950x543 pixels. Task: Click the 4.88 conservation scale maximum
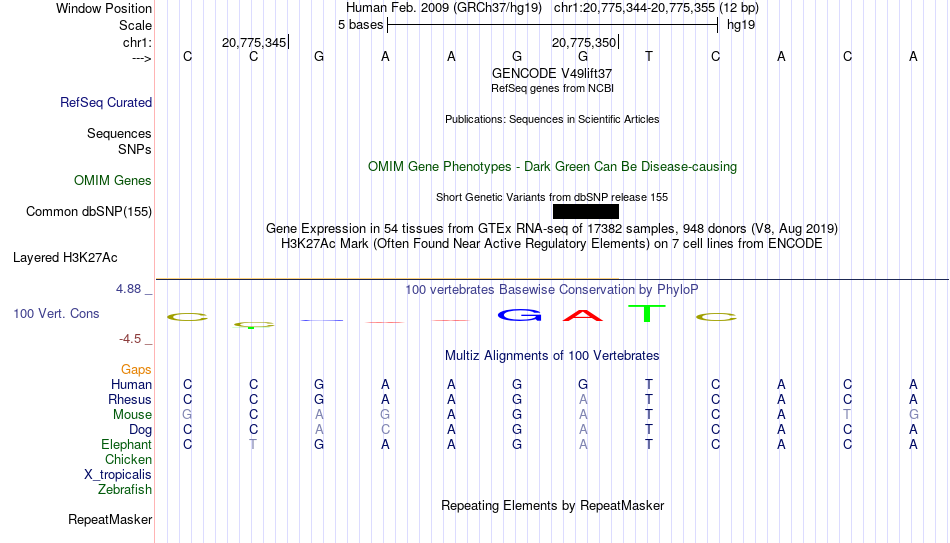pos(129,289)
